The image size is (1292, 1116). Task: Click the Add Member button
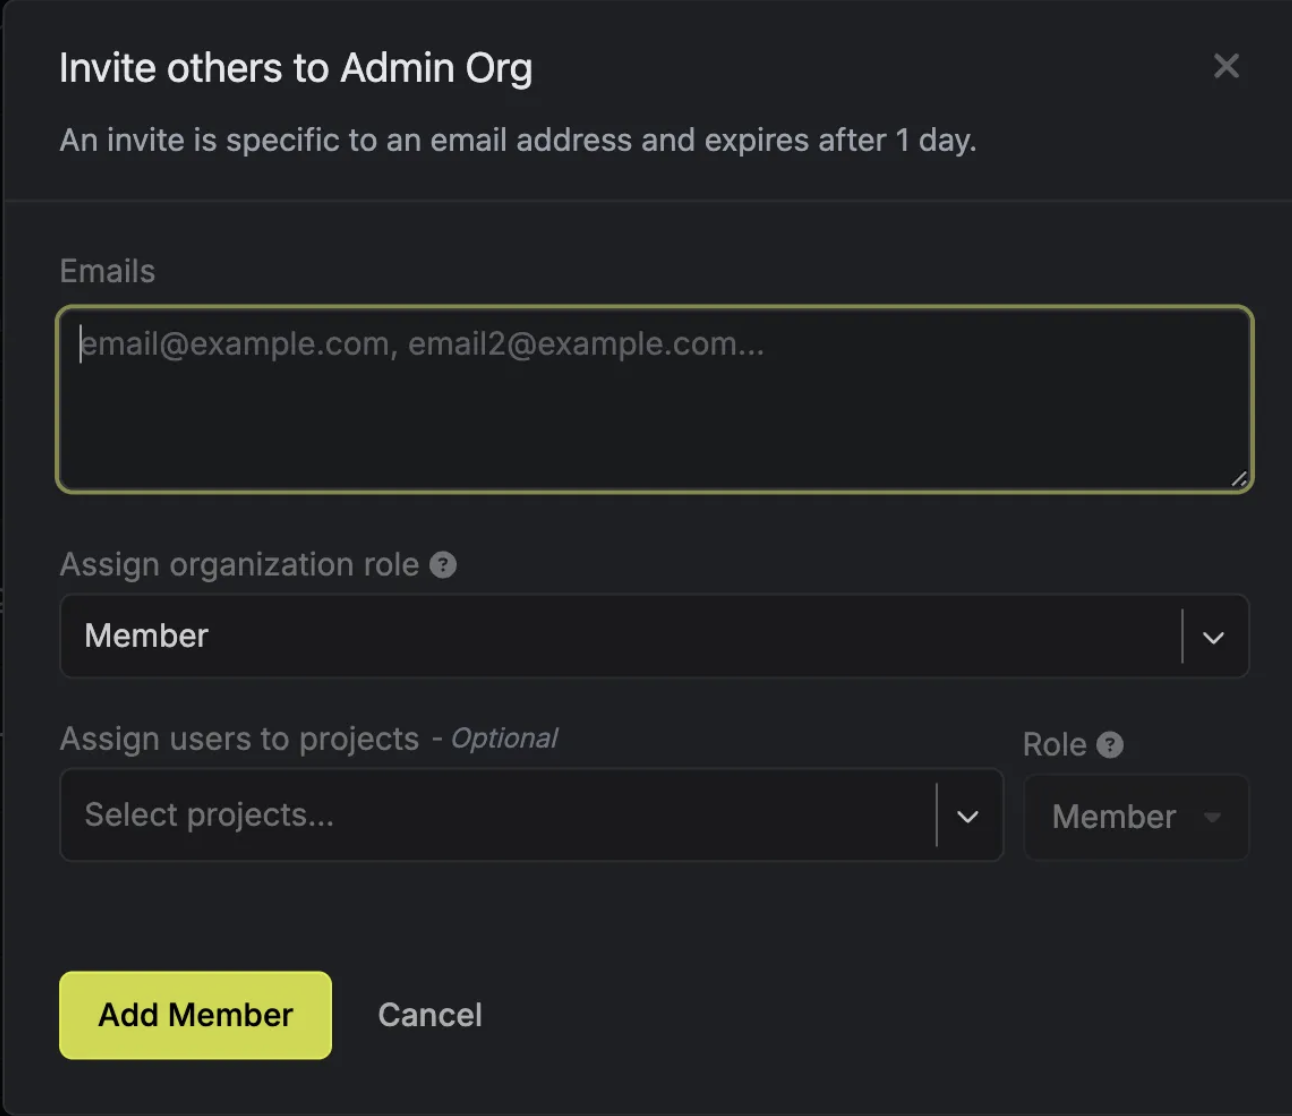(x=196, y=1015)
